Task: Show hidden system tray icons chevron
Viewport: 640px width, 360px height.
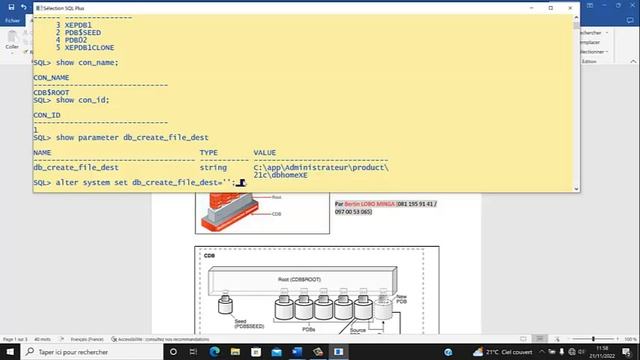Action: coord(542,351)
